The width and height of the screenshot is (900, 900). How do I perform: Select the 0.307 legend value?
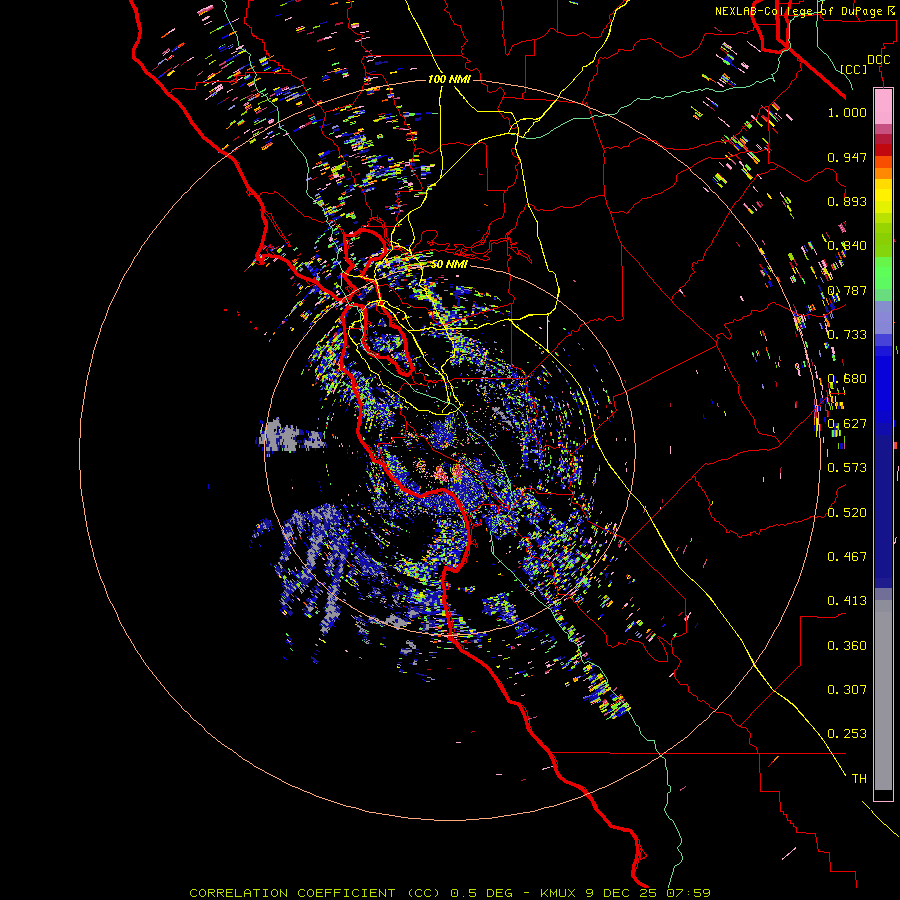point(847,690)
